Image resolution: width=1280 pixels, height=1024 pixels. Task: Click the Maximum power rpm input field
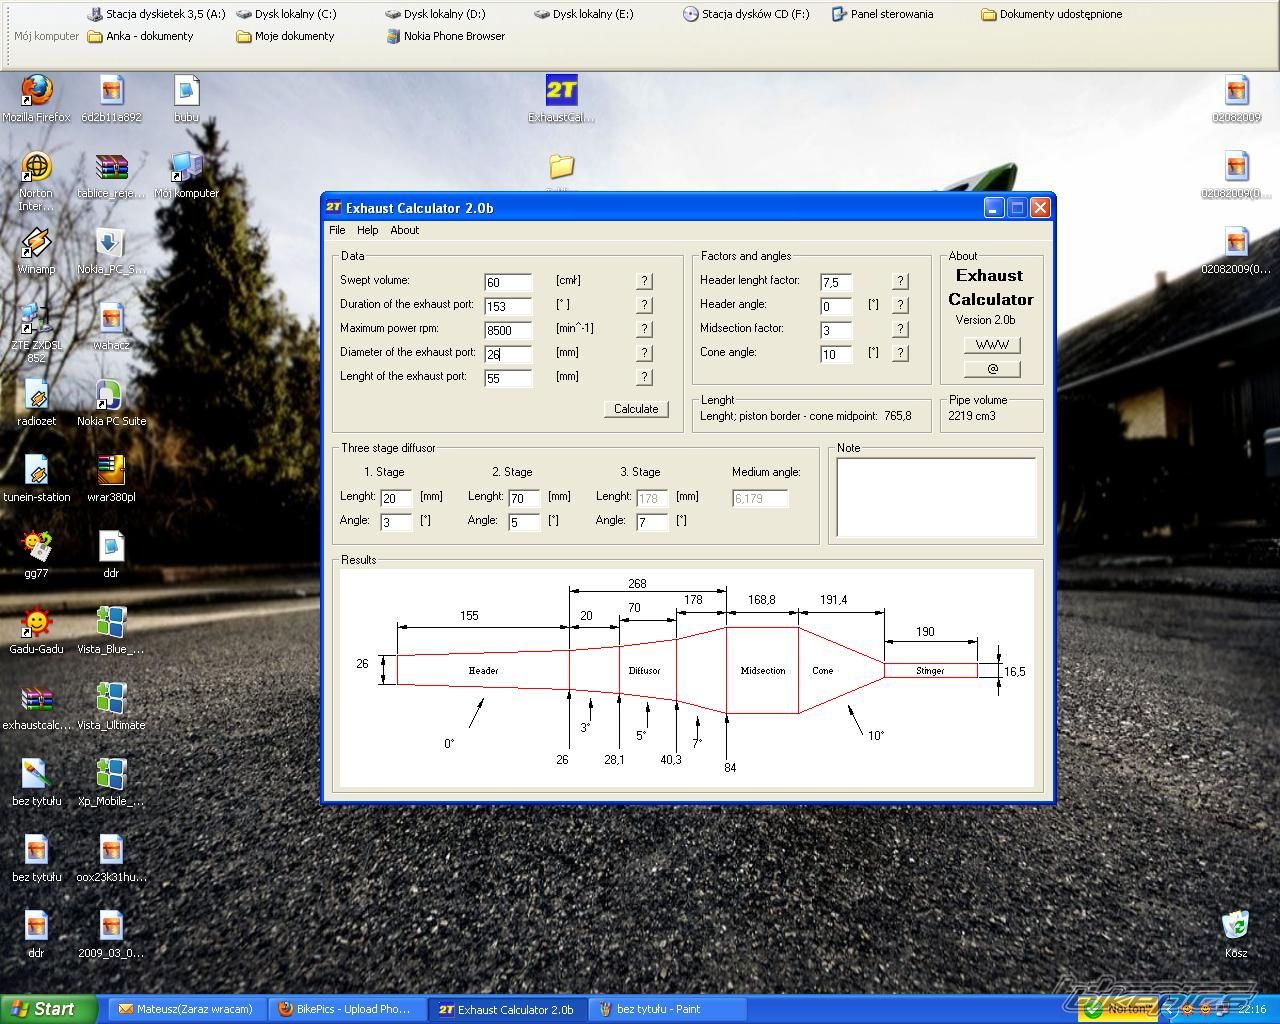click(508, 331)
